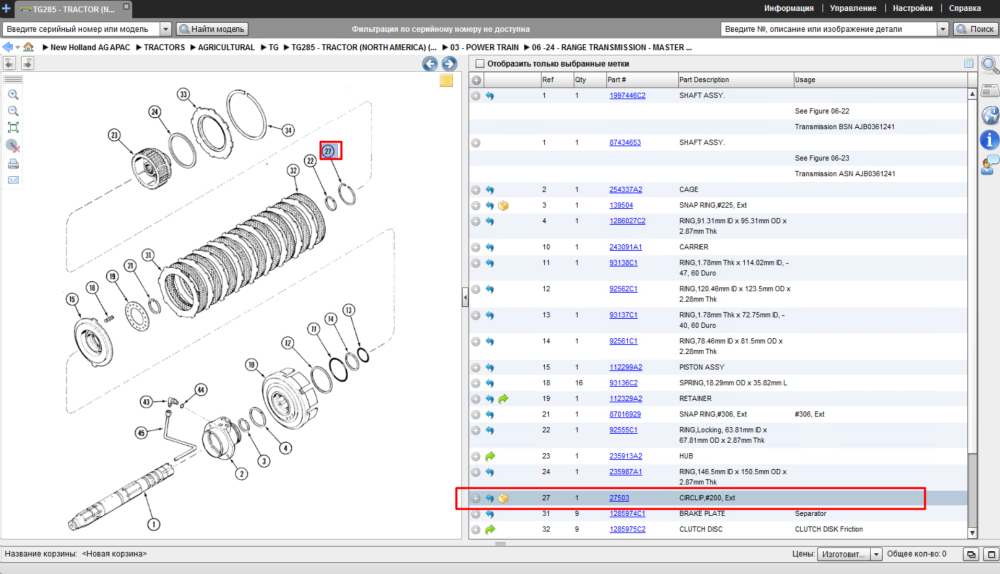Viewport: 1000px width, 574px height.
Task: Open the Настройки menu
Action: tap(912, 8)
